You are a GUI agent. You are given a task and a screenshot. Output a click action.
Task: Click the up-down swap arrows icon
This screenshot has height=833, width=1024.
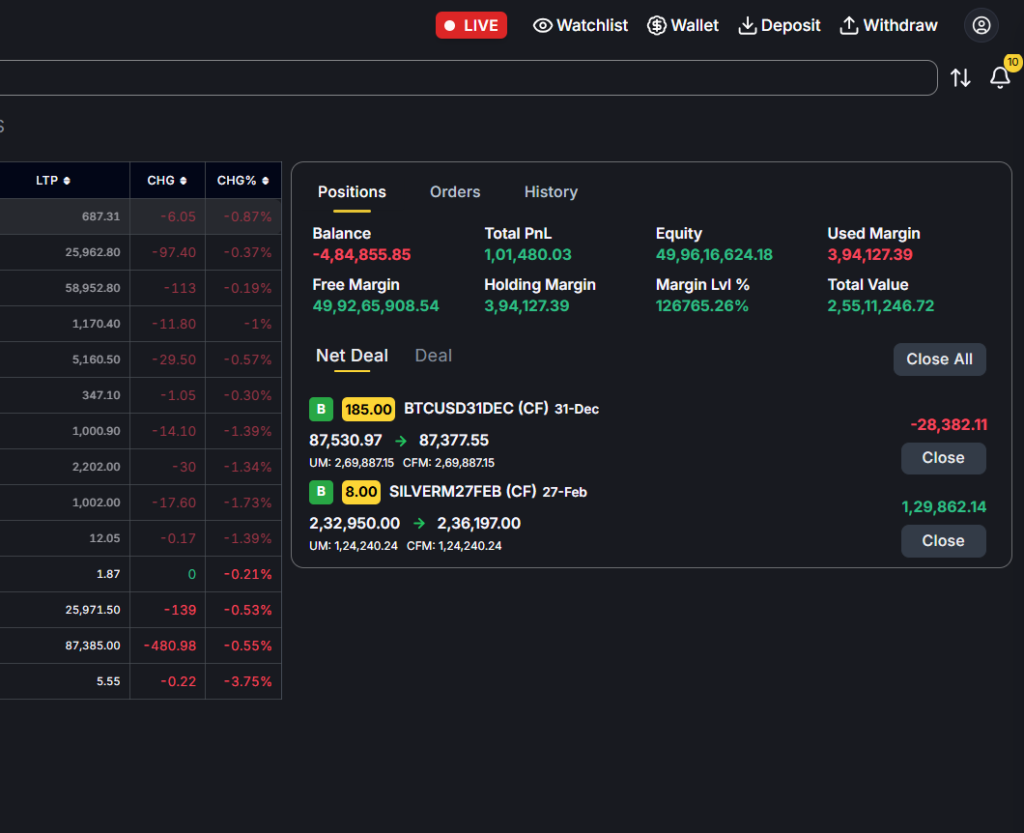960,78
